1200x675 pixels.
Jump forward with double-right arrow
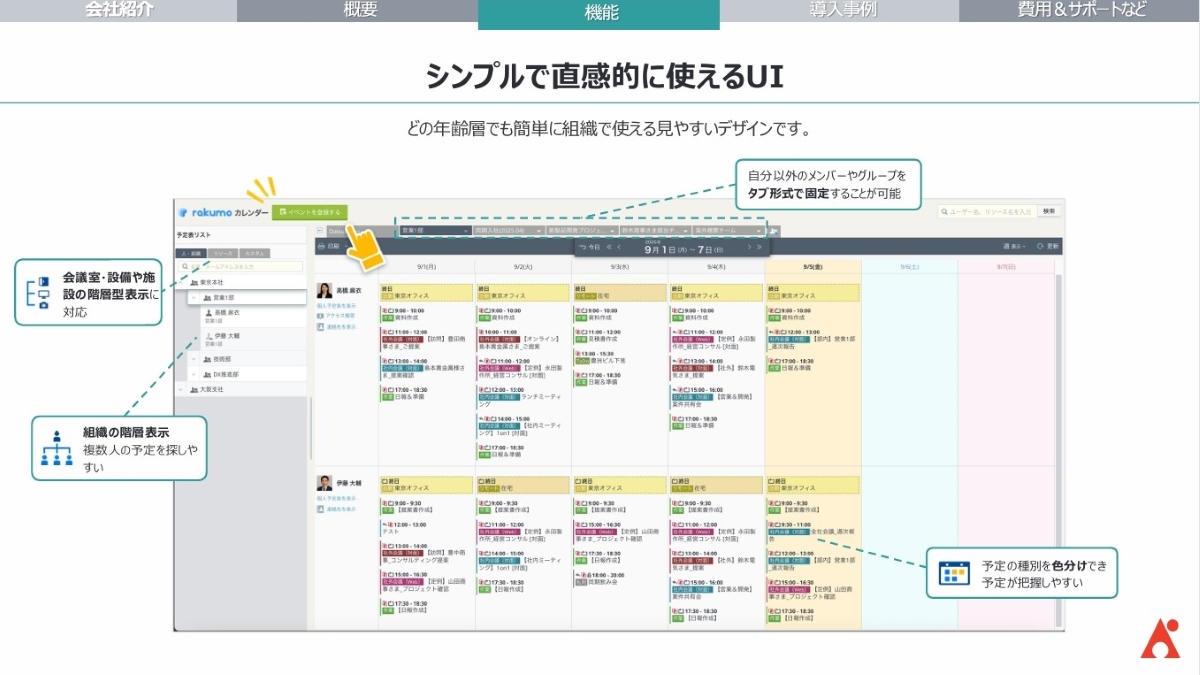(759, 247)
